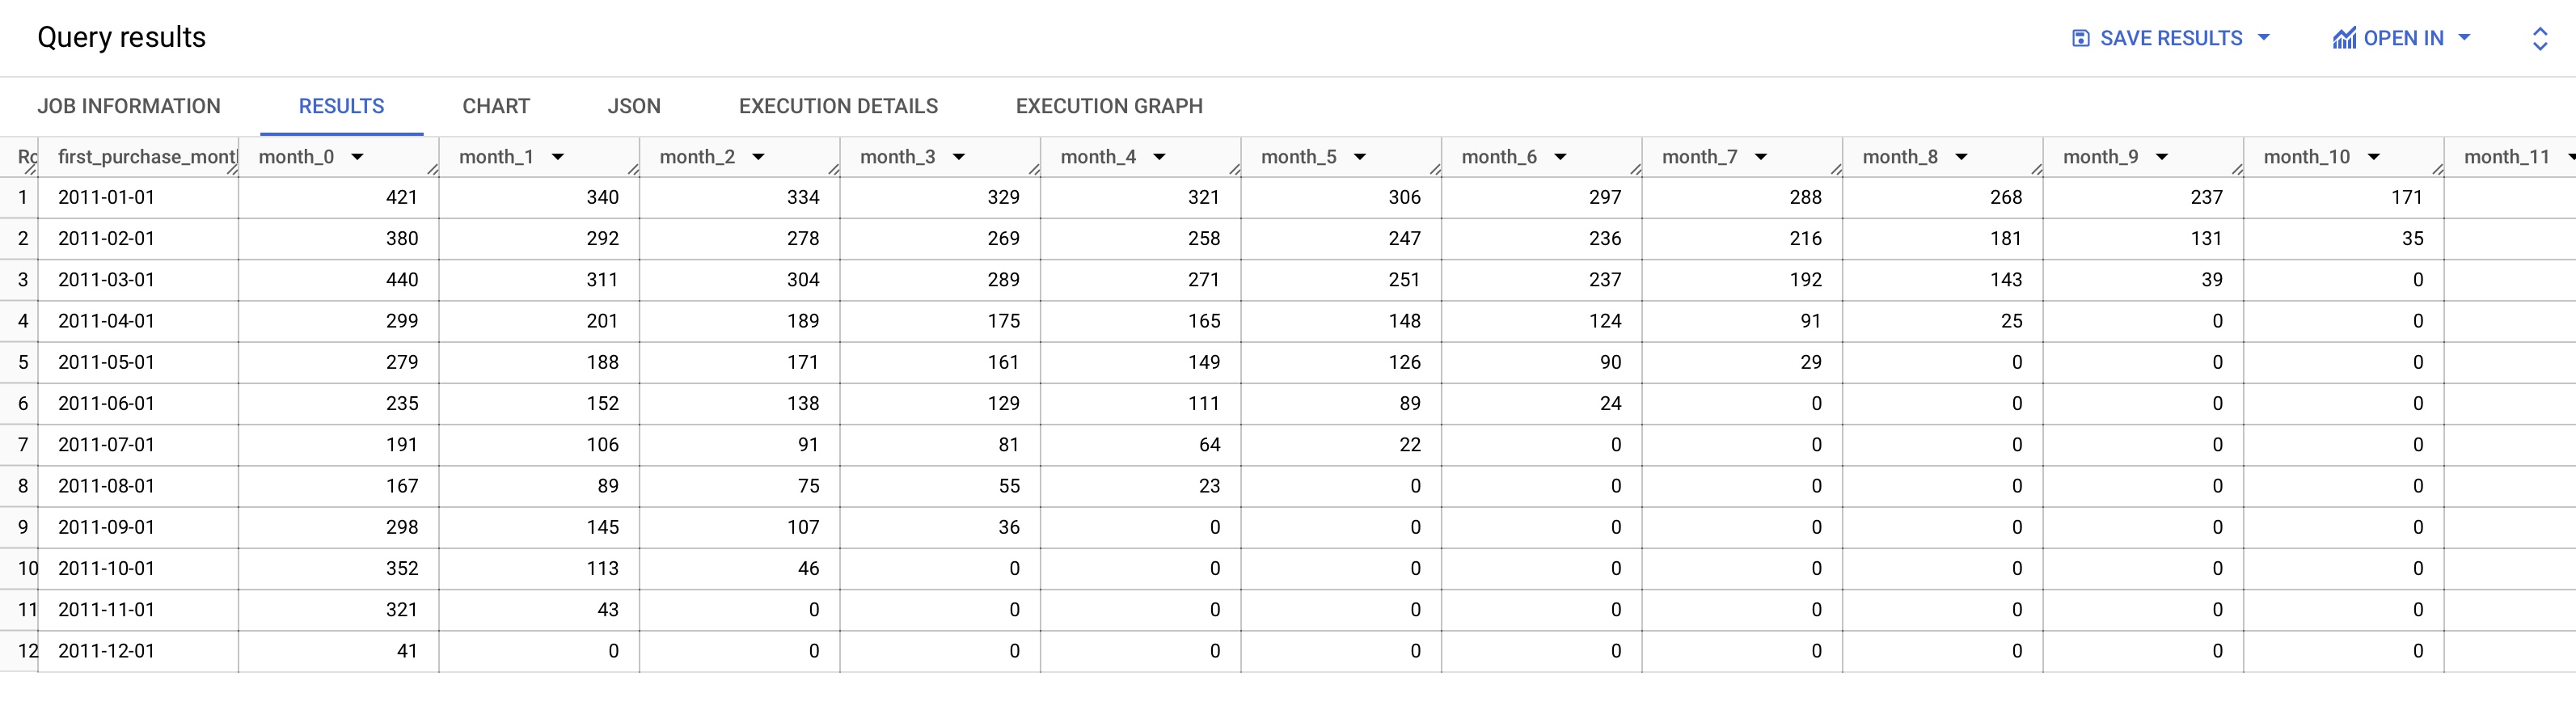Viewport: 2576px width, 723px height.
Task: Open the Execution Graph tab
Action: [1109, 106]
